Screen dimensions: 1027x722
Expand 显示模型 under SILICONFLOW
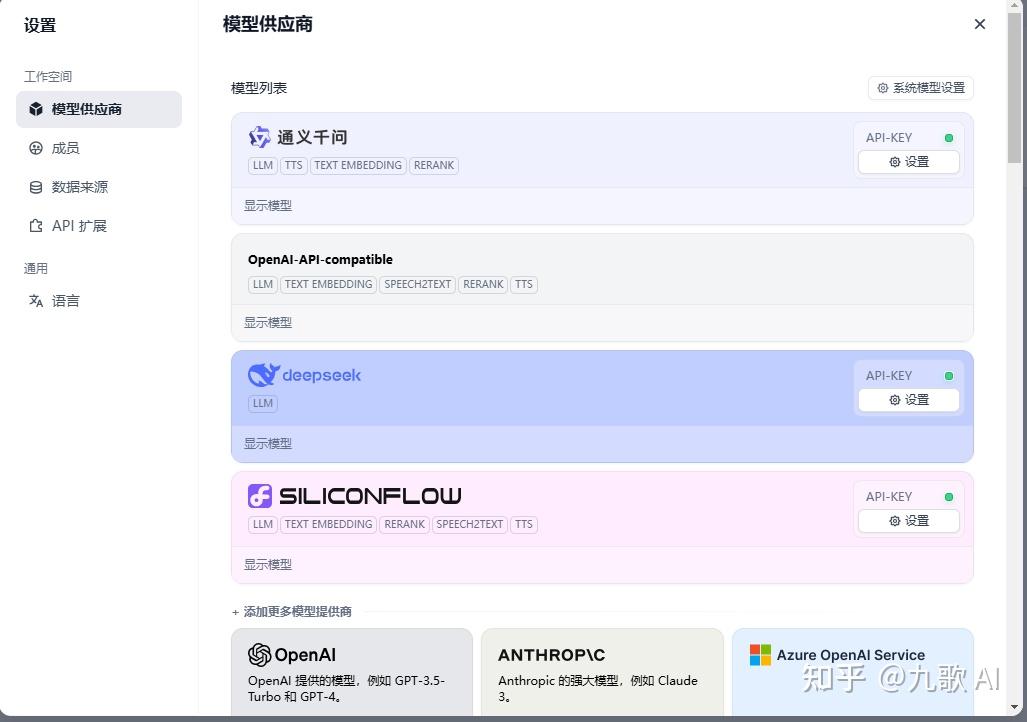pos(267,564)
